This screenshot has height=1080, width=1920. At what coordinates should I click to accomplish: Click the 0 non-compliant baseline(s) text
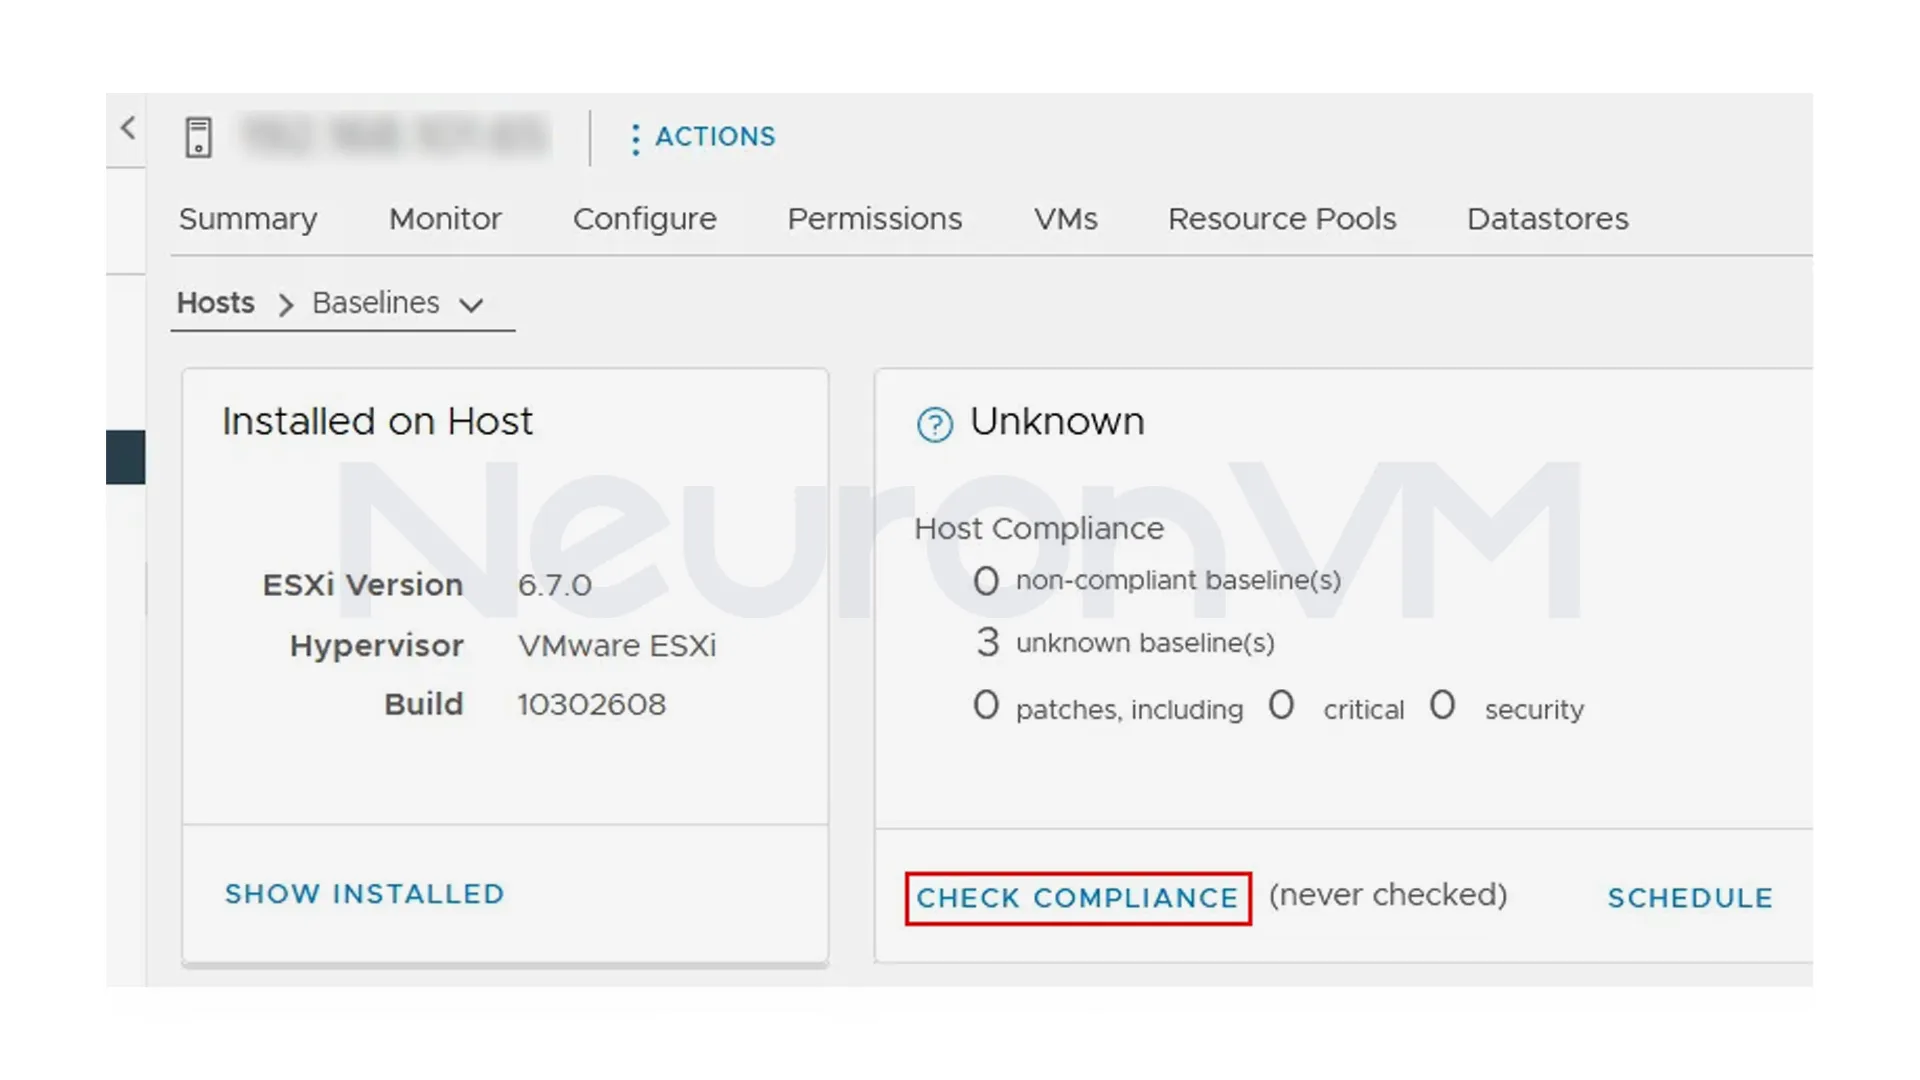[x=1157, y=581]
